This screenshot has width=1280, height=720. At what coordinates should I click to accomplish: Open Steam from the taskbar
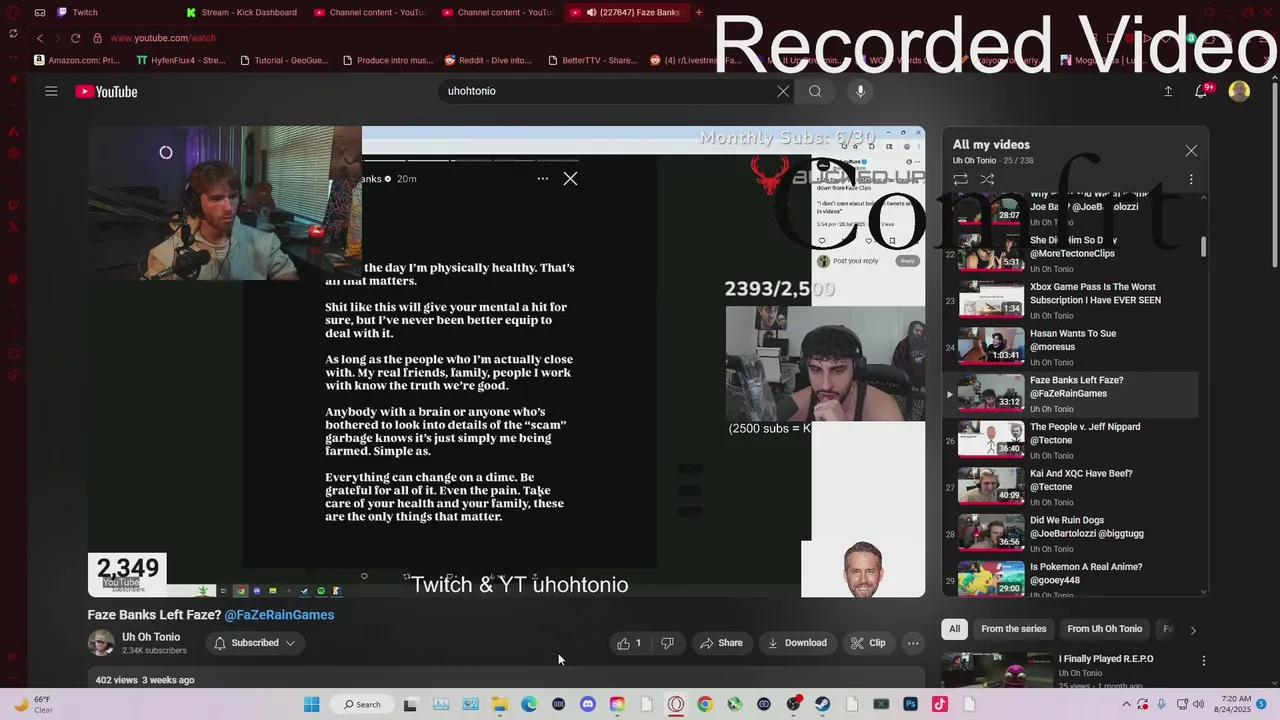point(822,704)
